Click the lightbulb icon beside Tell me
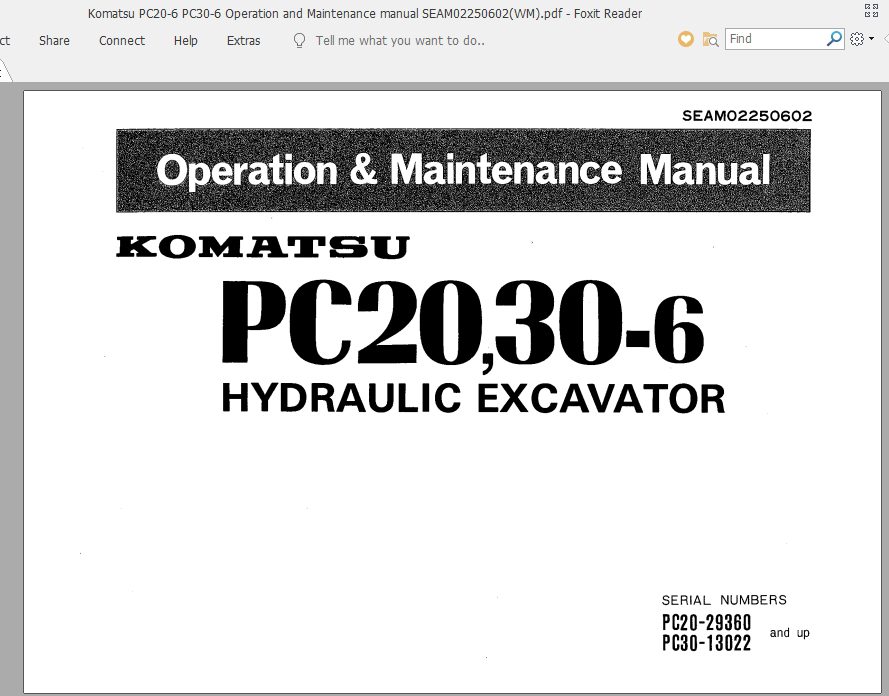Viewport: 889px width, 696px height. (x=299, y=41)
